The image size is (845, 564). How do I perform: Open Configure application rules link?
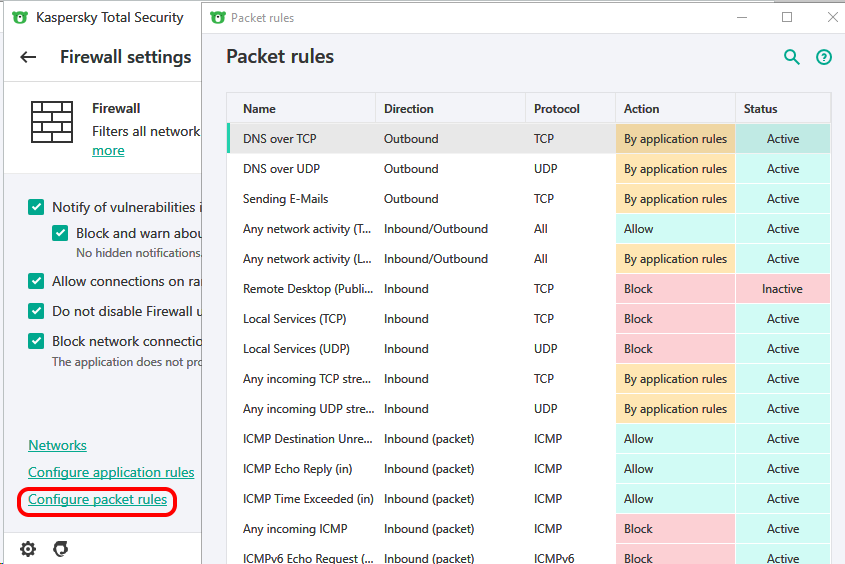click(x=111, y=472)
